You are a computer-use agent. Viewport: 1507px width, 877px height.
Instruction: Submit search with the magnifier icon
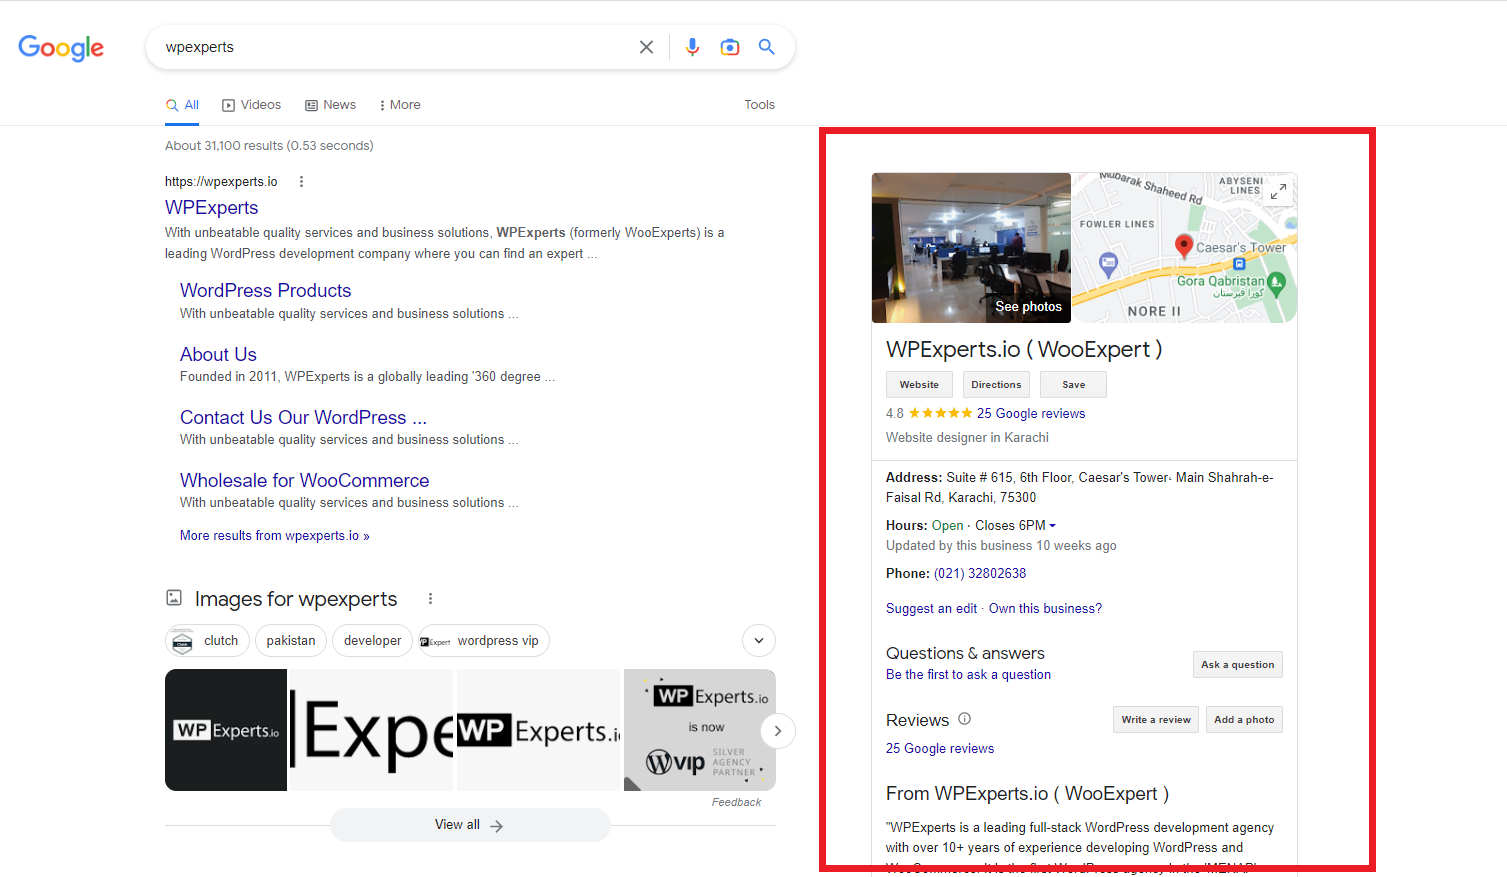pos(766,47)
